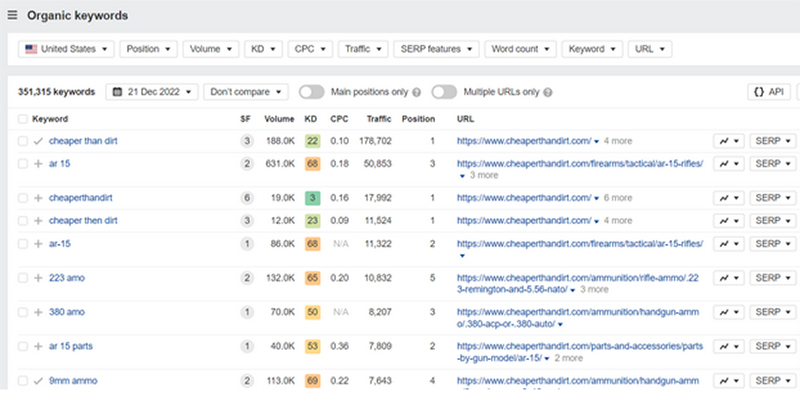
Task: Sort table by Position column header
Action: click(418, 119)
